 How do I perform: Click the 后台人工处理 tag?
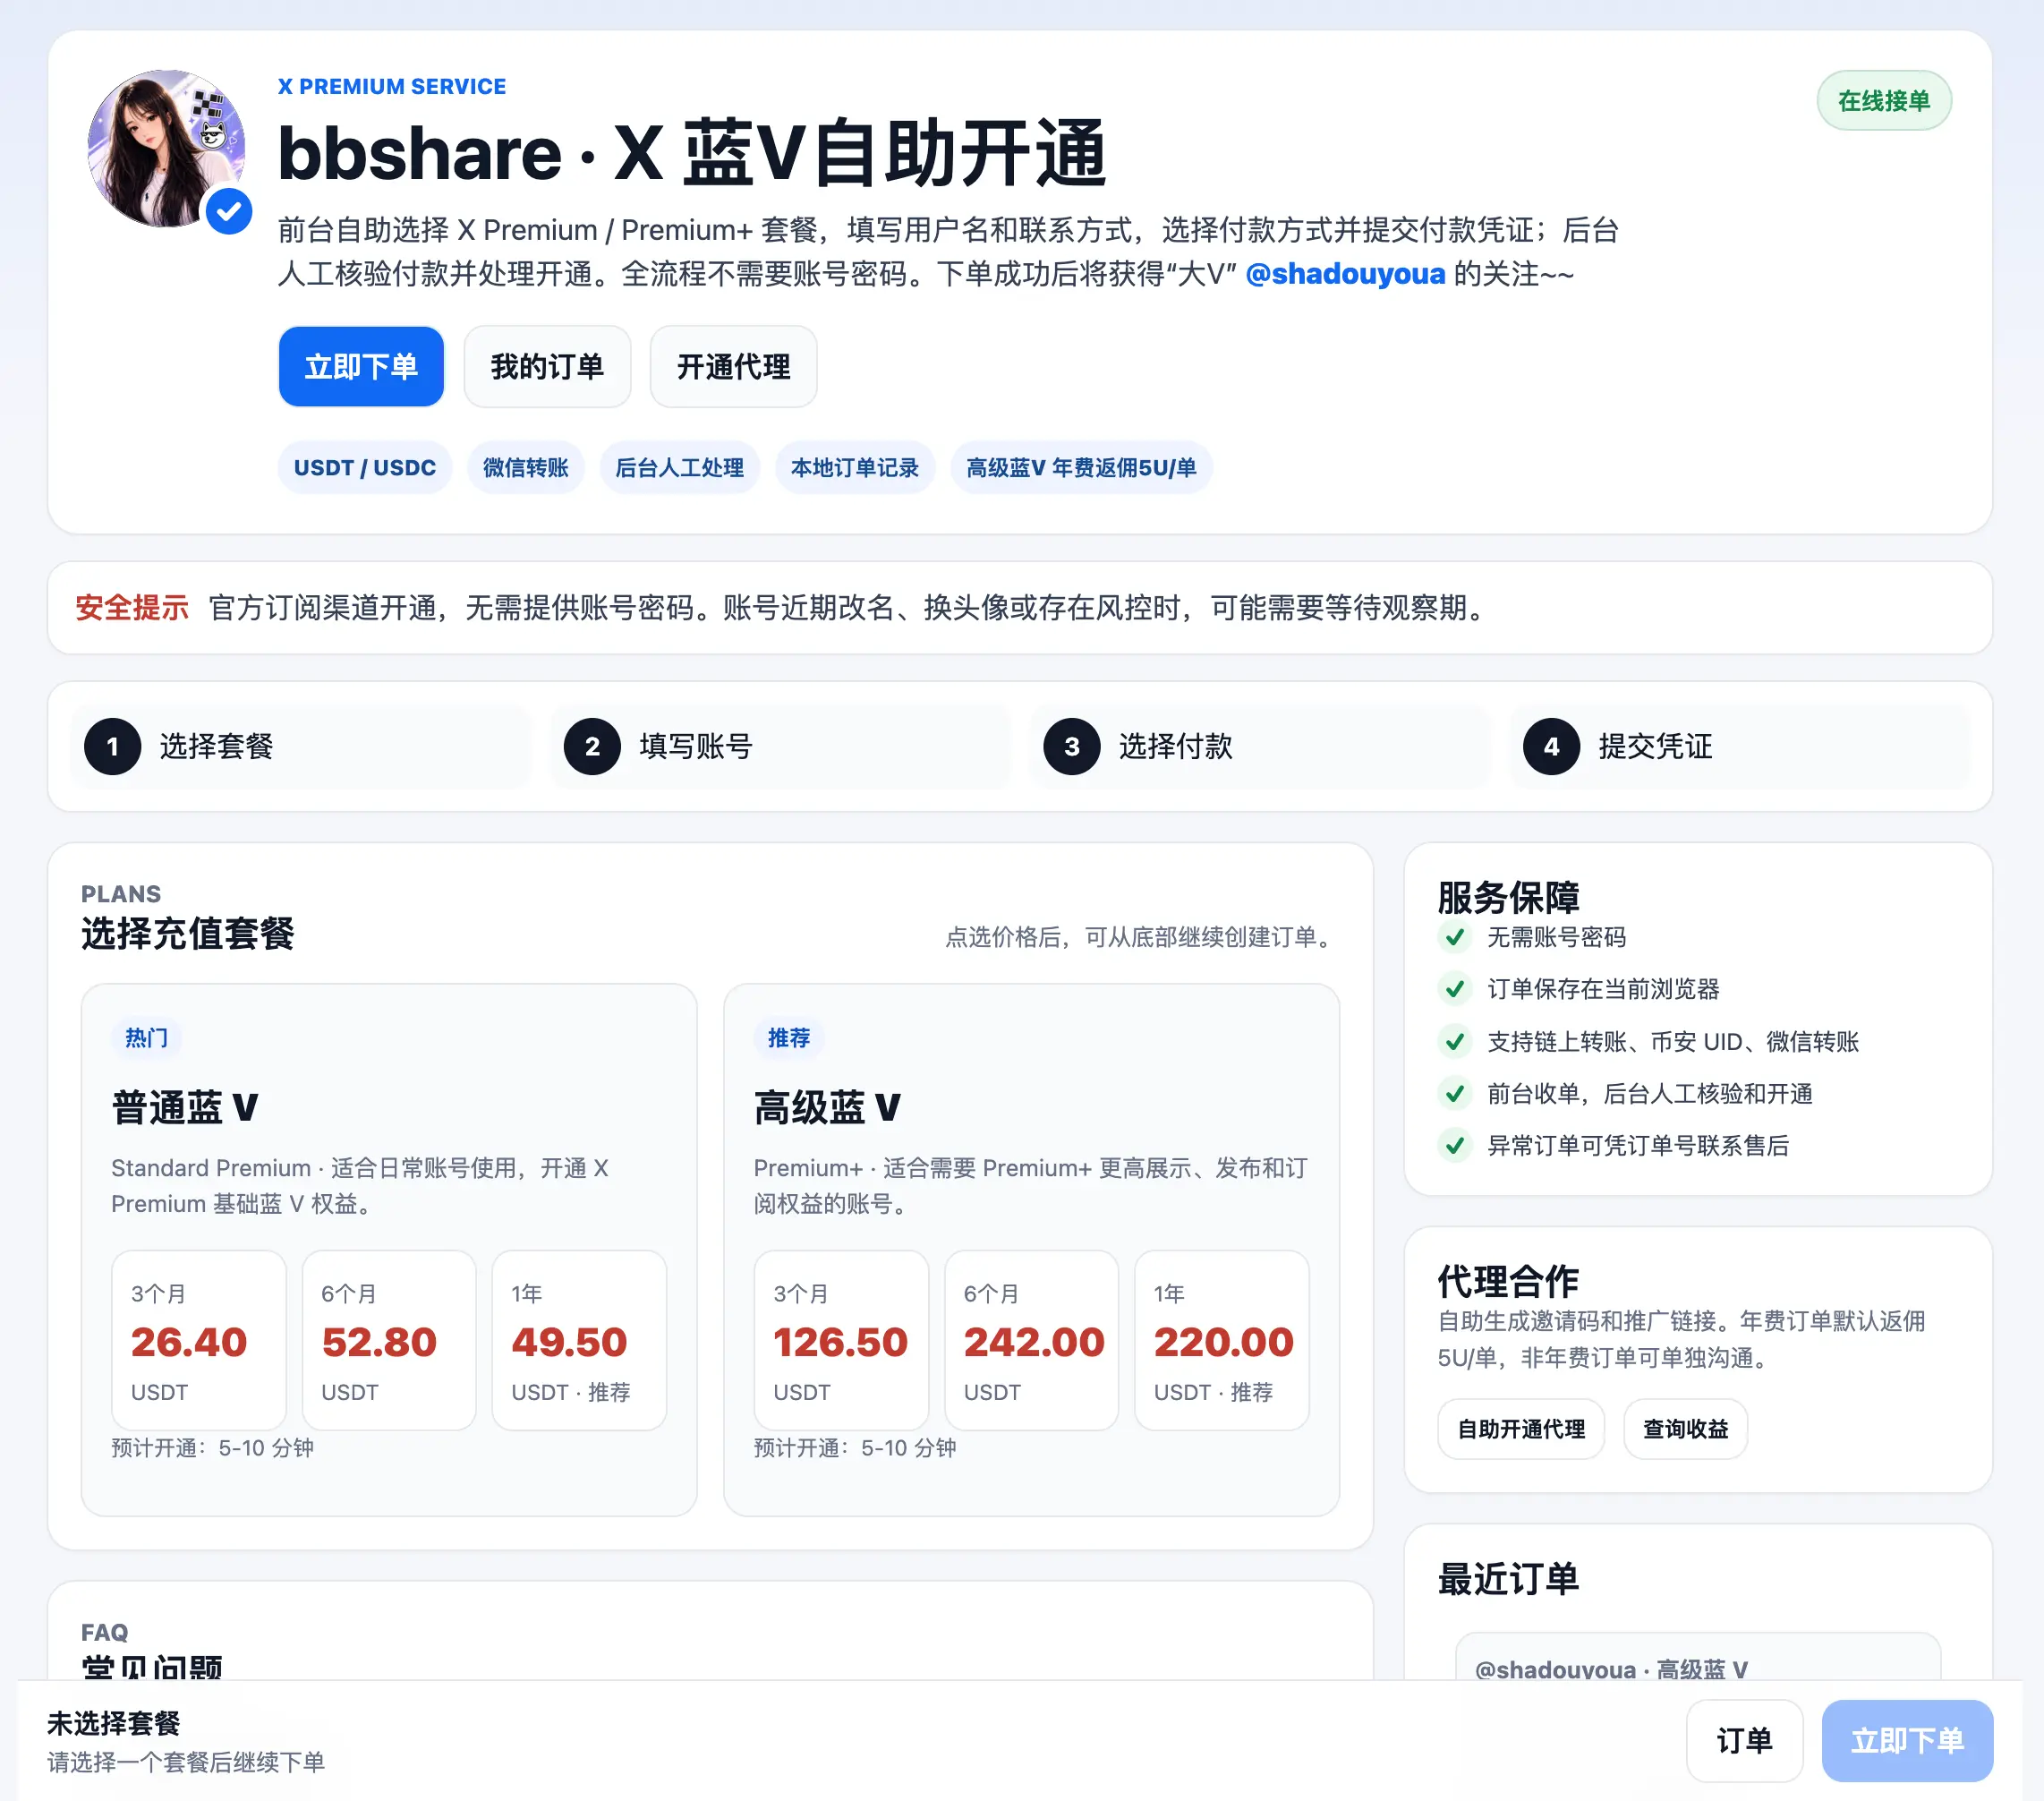(x=679, y=467)
